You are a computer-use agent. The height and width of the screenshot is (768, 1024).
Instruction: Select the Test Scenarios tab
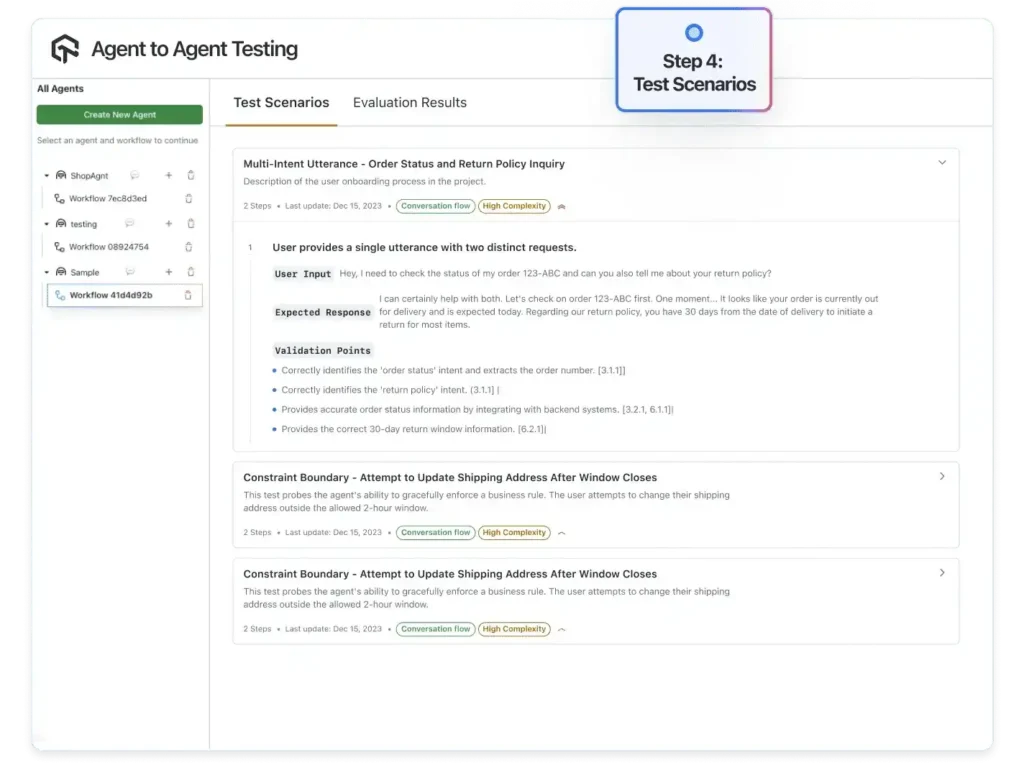coord(281,102)
